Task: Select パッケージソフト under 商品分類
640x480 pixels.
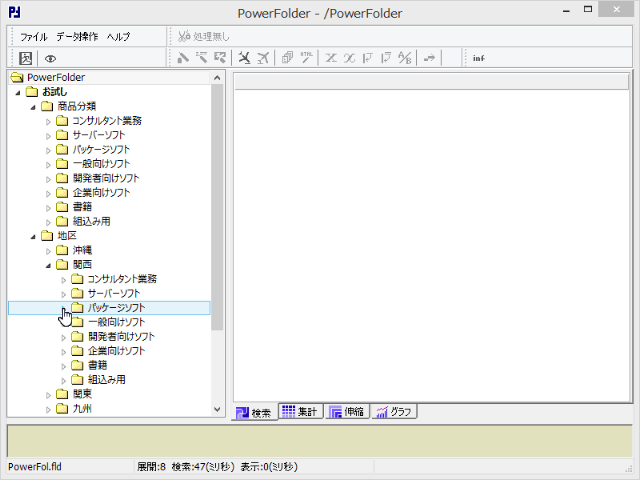Action: pos(101,149)
